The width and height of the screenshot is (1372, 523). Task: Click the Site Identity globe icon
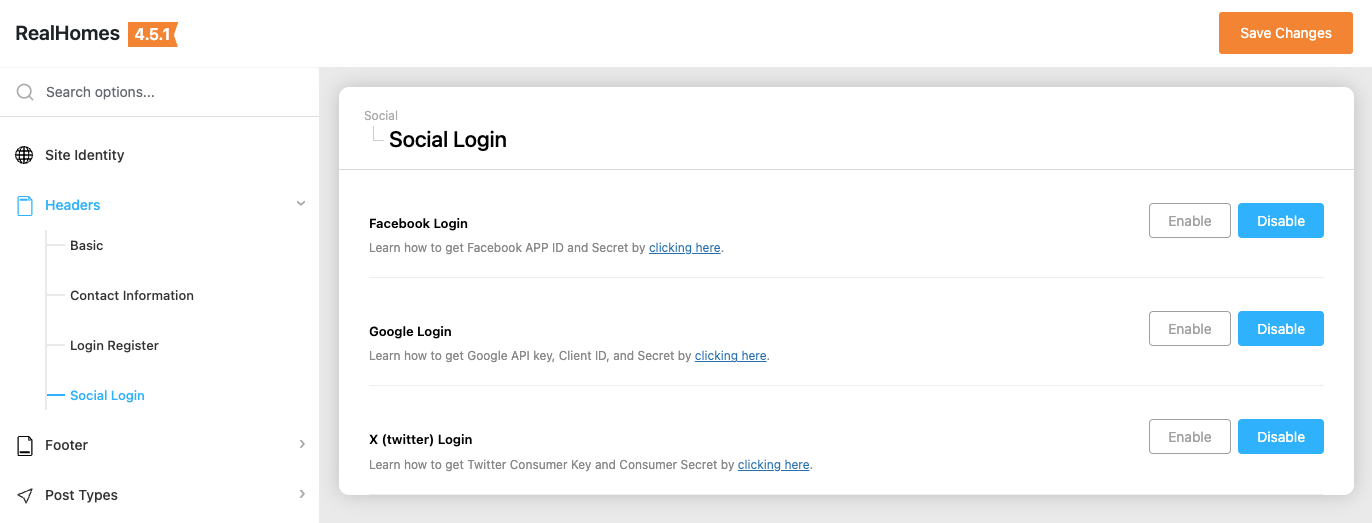25,155
